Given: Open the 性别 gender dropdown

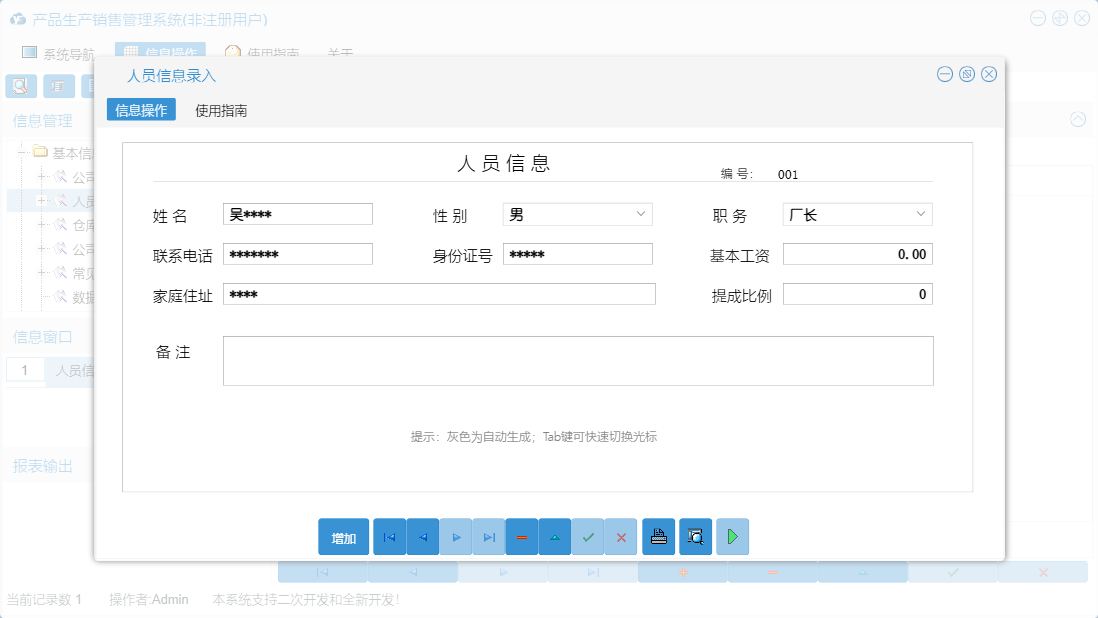Looking at the screenshot, I should [x=641, y=214].
